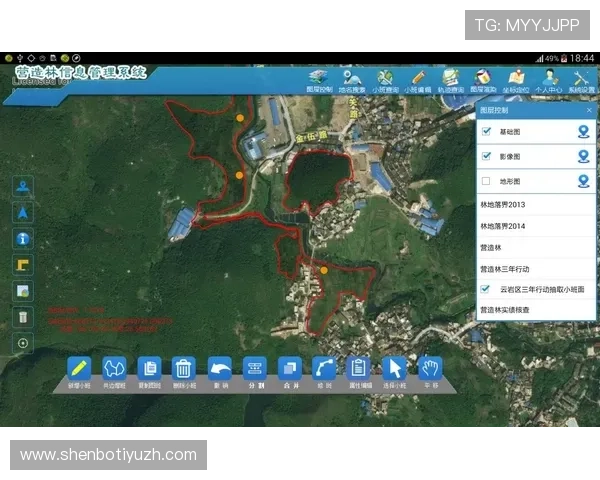600x480 pixels.
Task: Open 坐标定位 coordinate positioning tool
Action: point(516,80)
